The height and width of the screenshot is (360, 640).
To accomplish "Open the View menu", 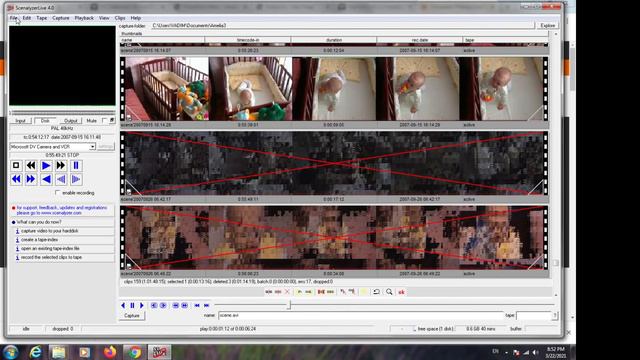I will [x=104, y=18].
